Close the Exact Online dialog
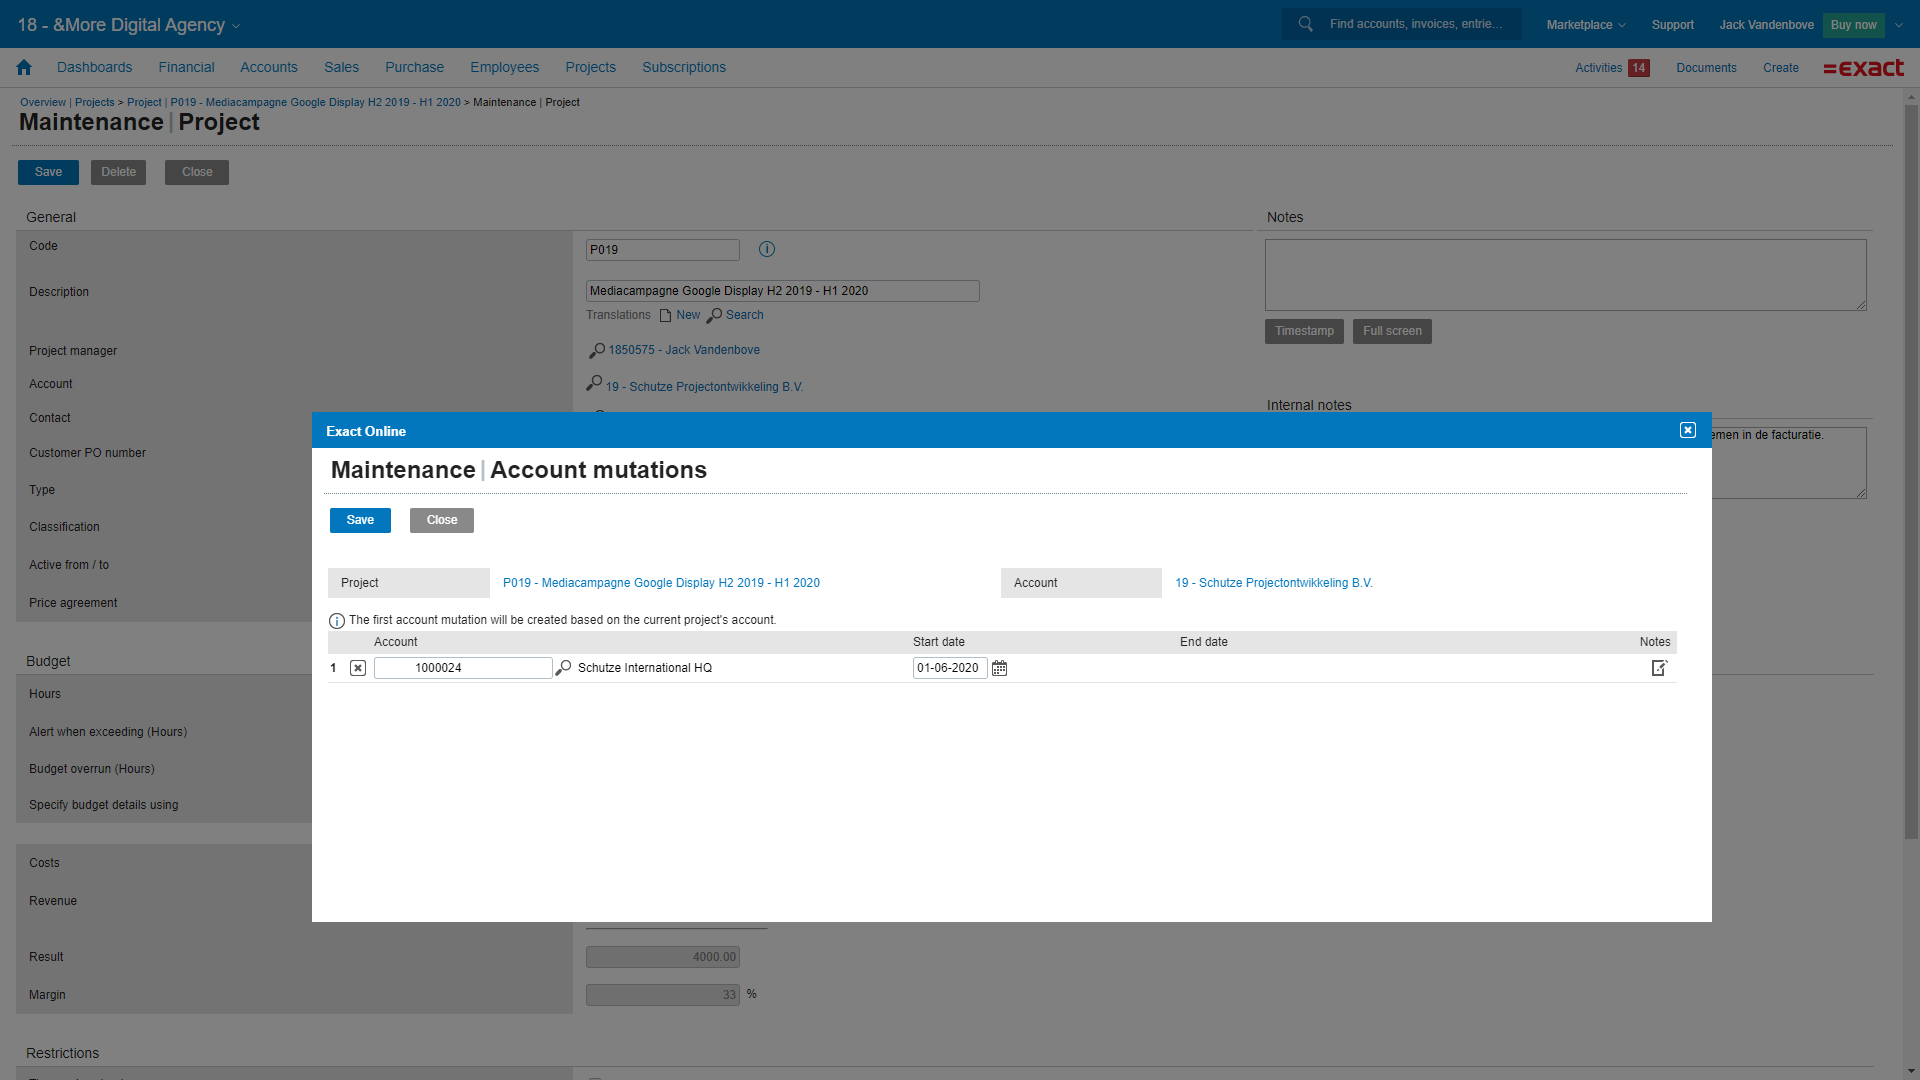Screen dimensions: 1920x1080 [1688, 430]
